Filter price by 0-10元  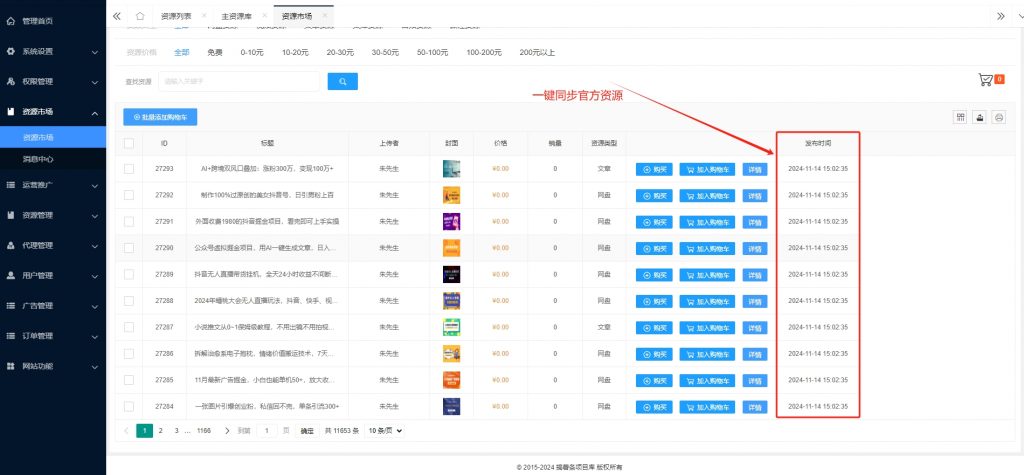(252, 52)
